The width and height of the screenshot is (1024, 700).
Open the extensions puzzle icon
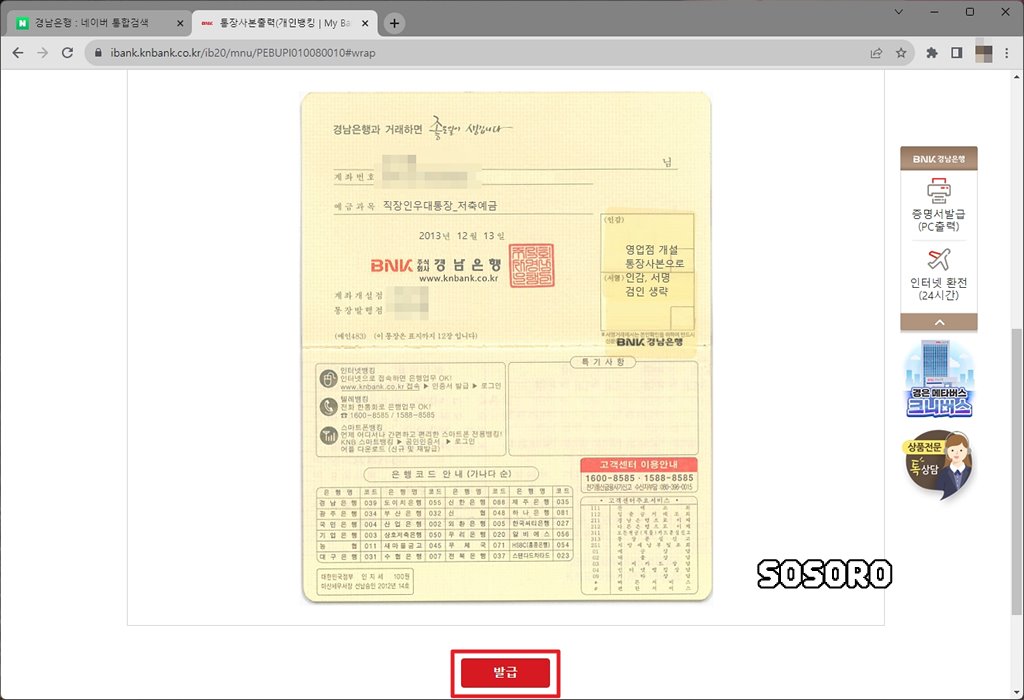tap(932, 53)
